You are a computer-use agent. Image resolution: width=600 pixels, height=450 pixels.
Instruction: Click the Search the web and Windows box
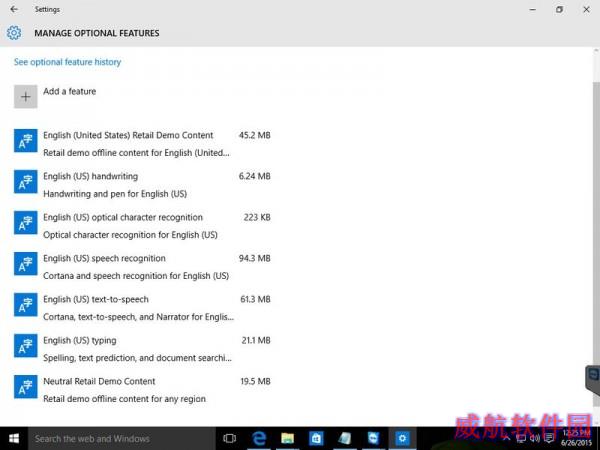pos(122,439)
